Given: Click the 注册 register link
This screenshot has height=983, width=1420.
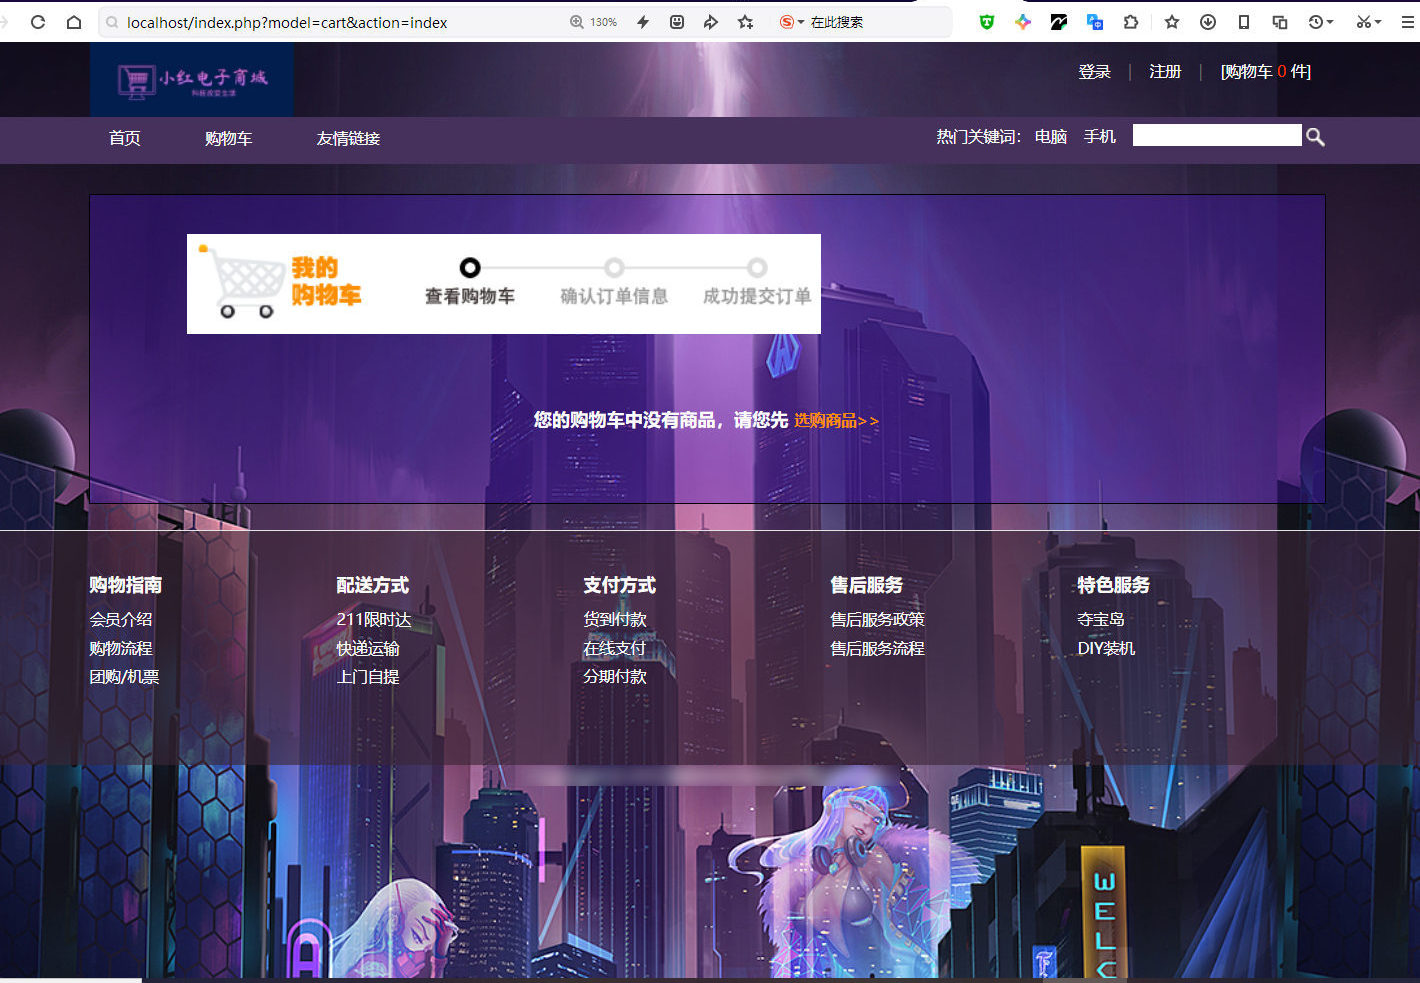Looking at the screenshot, I should pos(1165,72).
